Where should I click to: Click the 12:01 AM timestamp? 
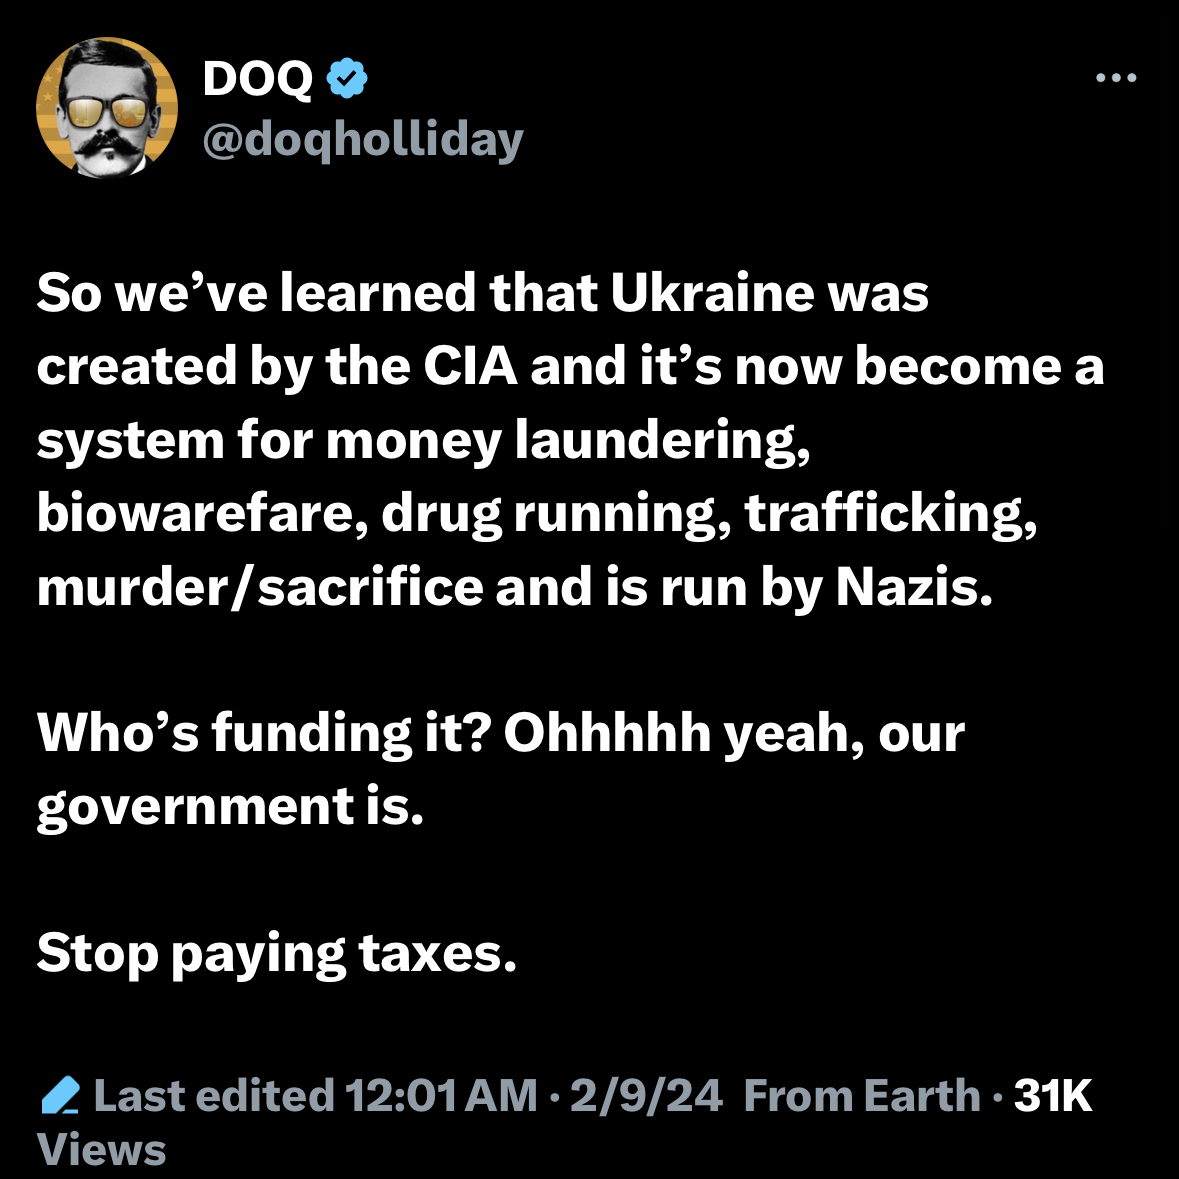point(441,1096)
